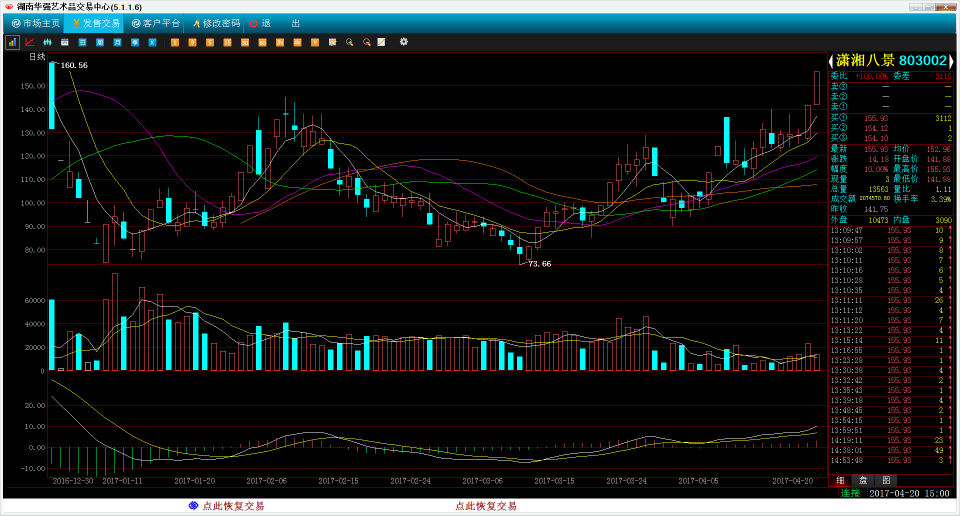This screenshot has height=516, width=960.
Task: Click the blue X period icon
Action: [x=152, y=42]
